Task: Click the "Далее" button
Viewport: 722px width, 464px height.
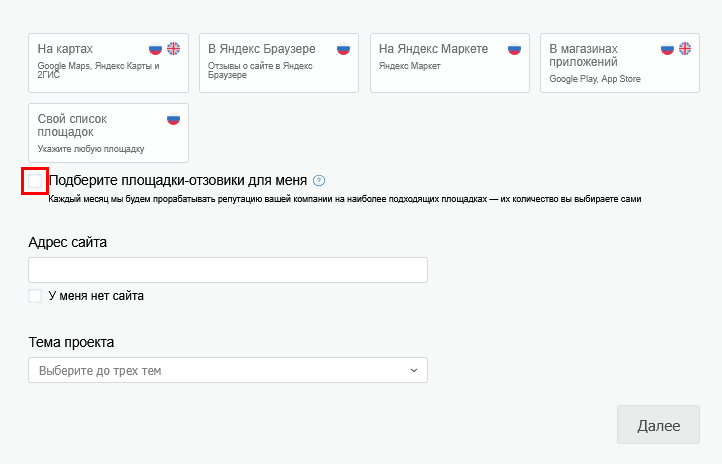Action: pyautogui.click(x=658, y=425)
